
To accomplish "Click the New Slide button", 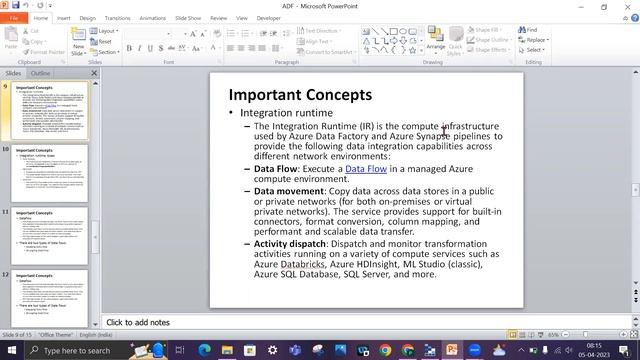I will click(78, 42).
